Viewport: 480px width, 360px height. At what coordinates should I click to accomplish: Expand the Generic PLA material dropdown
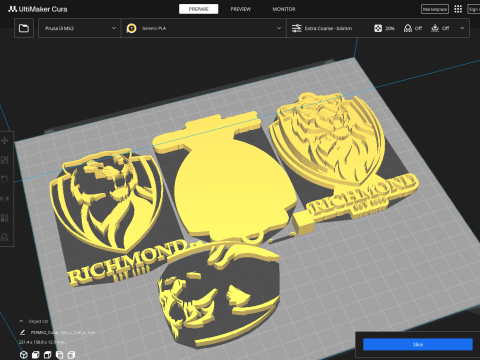pos(204,28)
